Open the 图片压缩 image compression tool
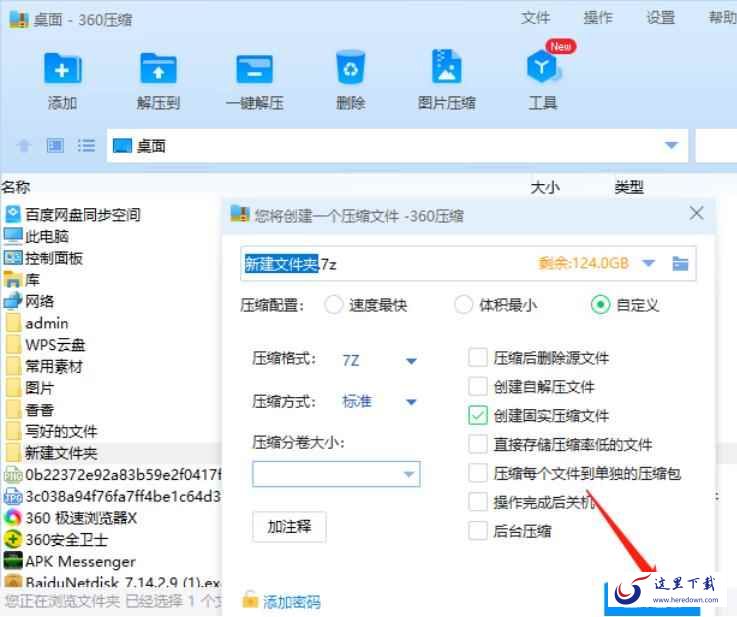 (447, 67)
